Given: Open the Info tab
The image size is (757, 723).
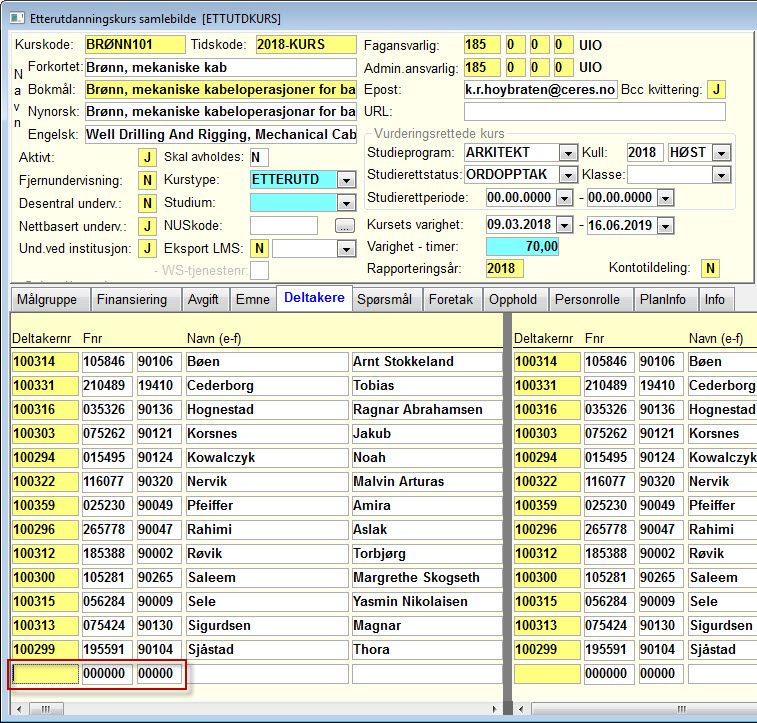Looking at the screenshot, I should (x=716, y=300).
